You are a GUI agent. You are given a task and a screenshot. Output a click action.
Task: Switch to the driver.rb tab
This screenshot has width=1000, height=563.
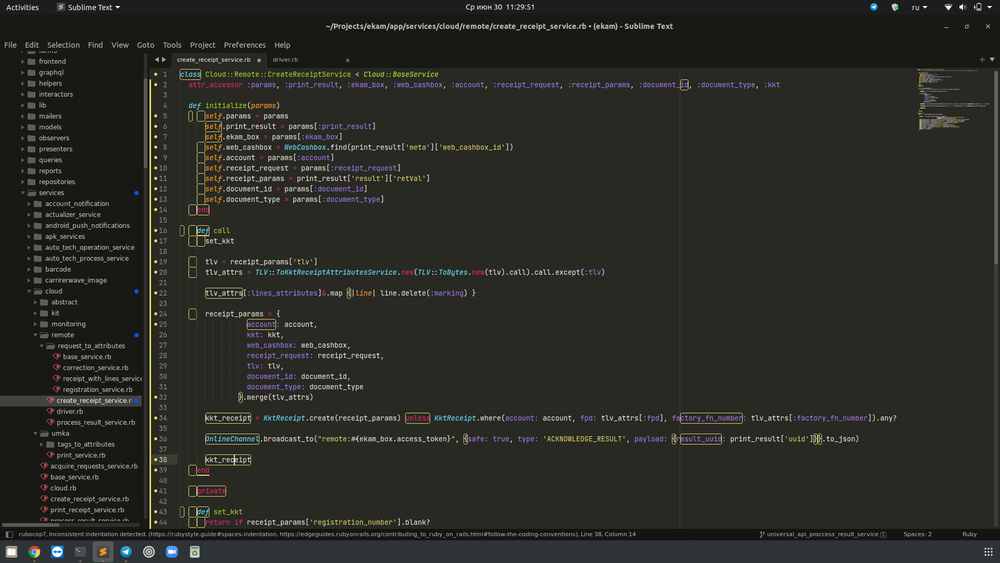(x=285, y=60)
